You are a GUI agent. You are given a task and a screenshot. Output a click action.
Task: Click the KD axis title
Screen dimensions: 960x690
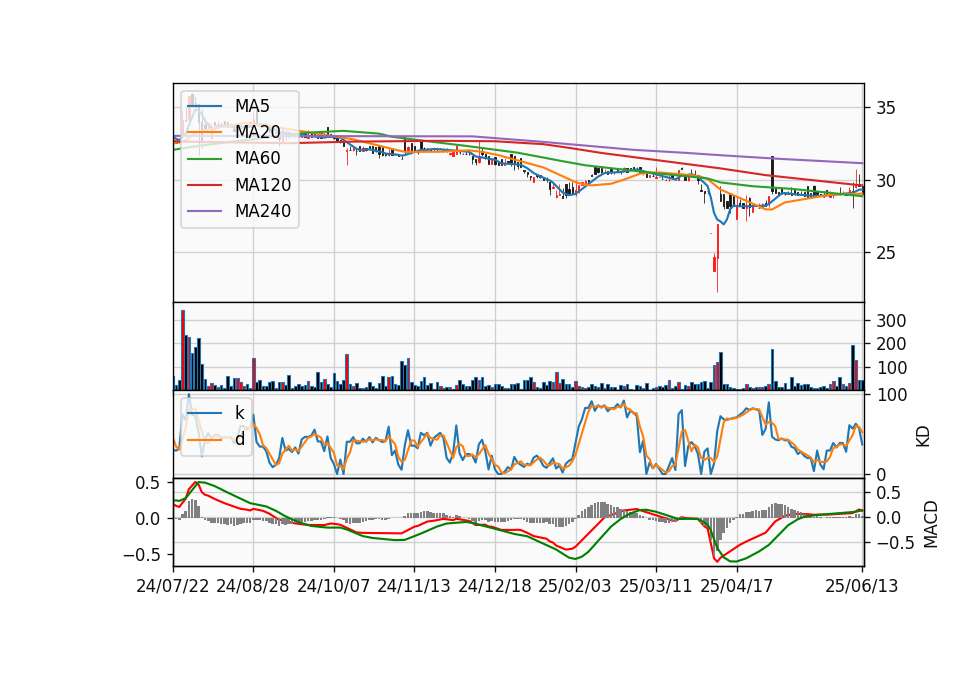pyautogui.click(x=923, y=437)
